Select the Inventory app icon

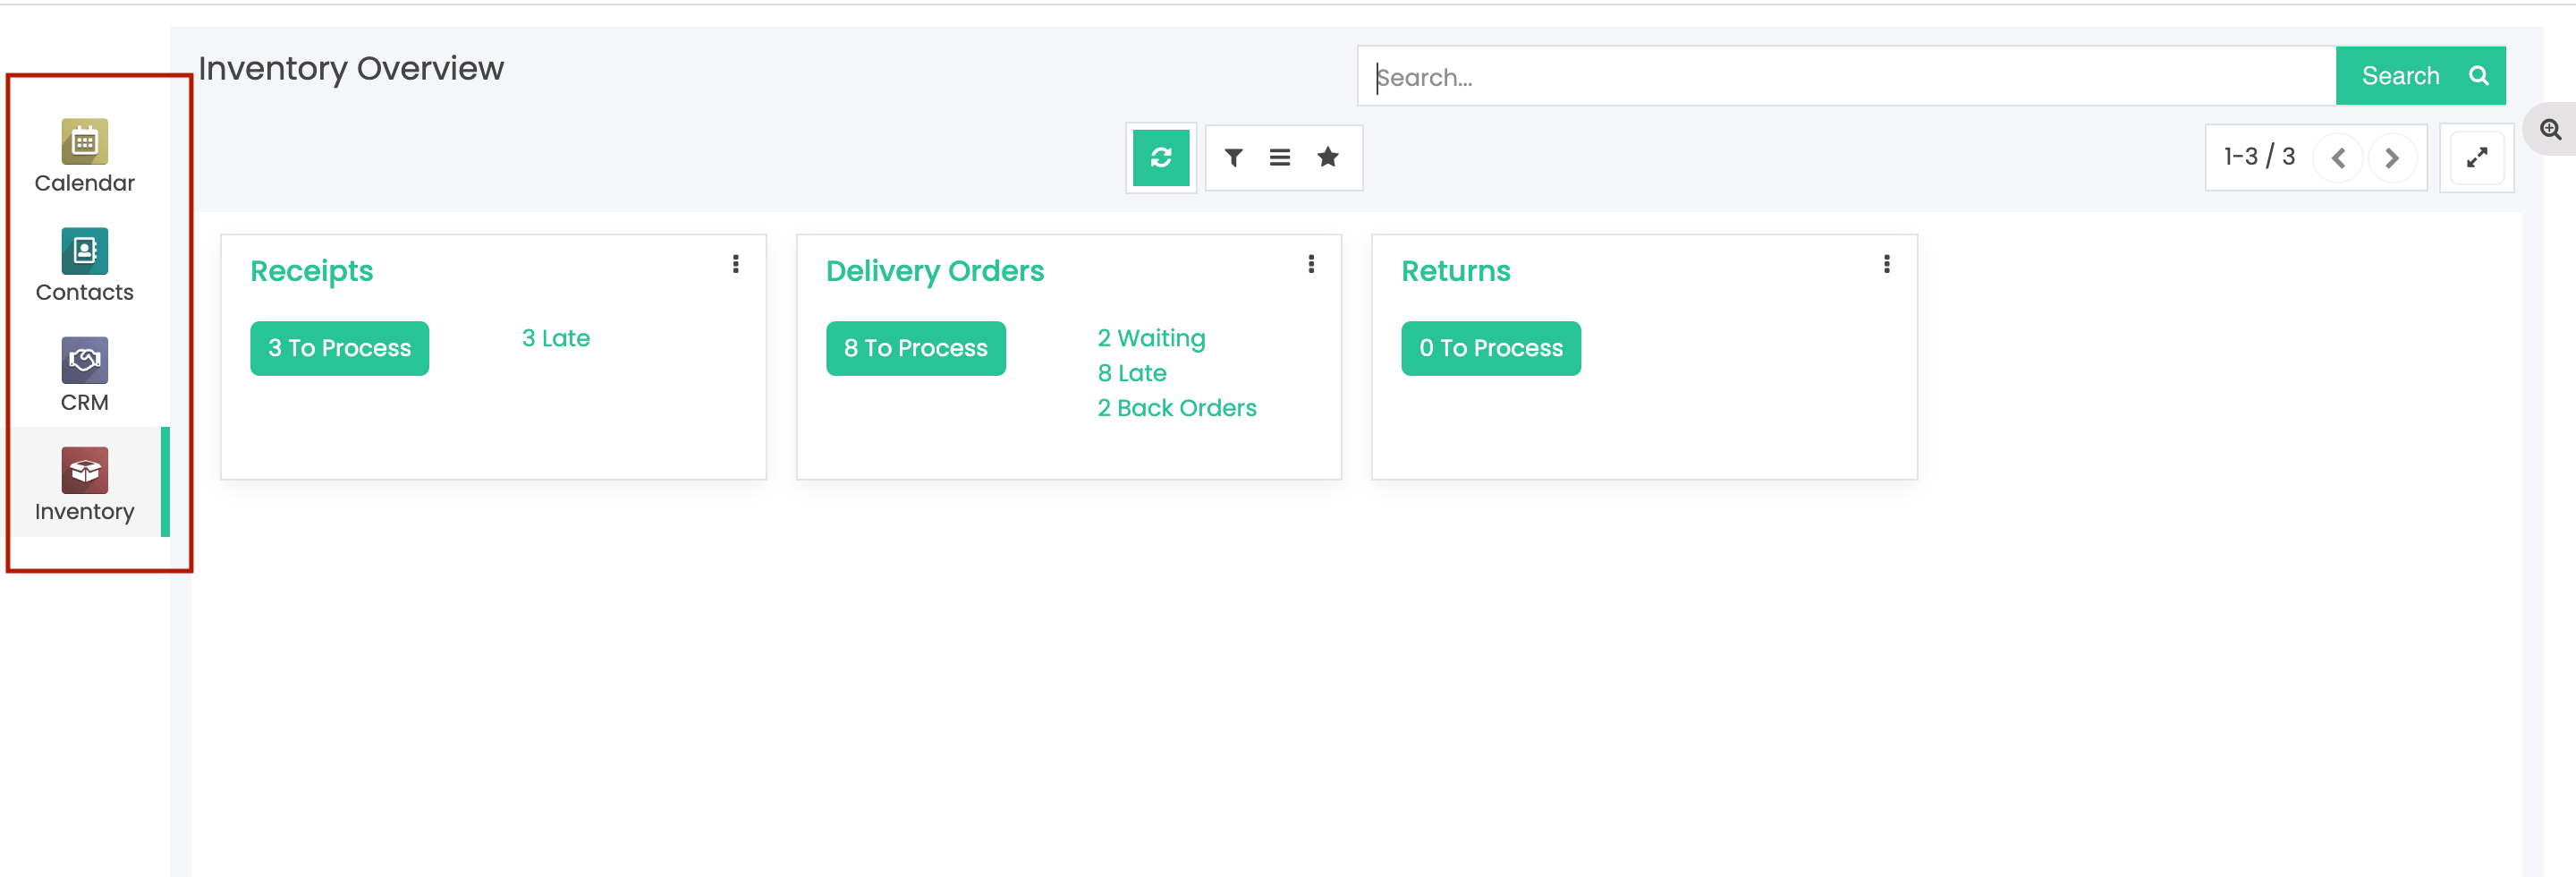point(84,472)
